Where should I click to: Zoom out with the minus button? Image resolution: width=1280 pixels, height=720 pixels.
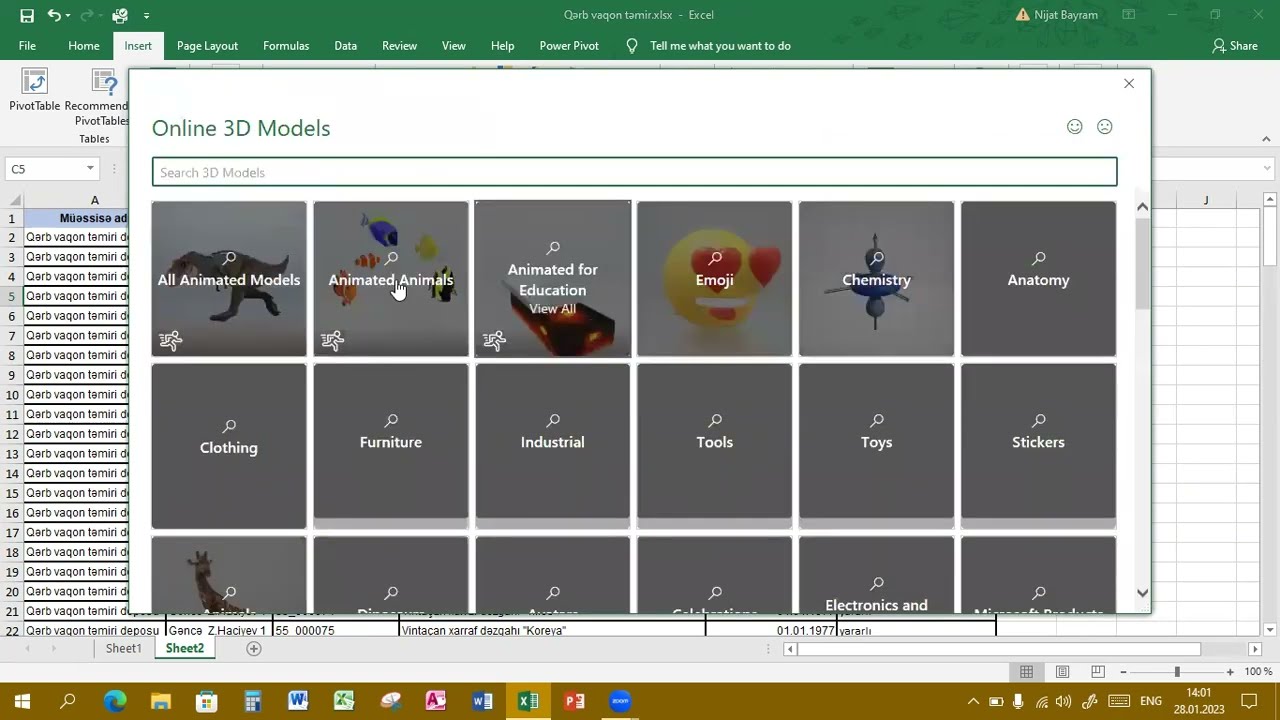pyautogui.click(x=1123, y=672)
